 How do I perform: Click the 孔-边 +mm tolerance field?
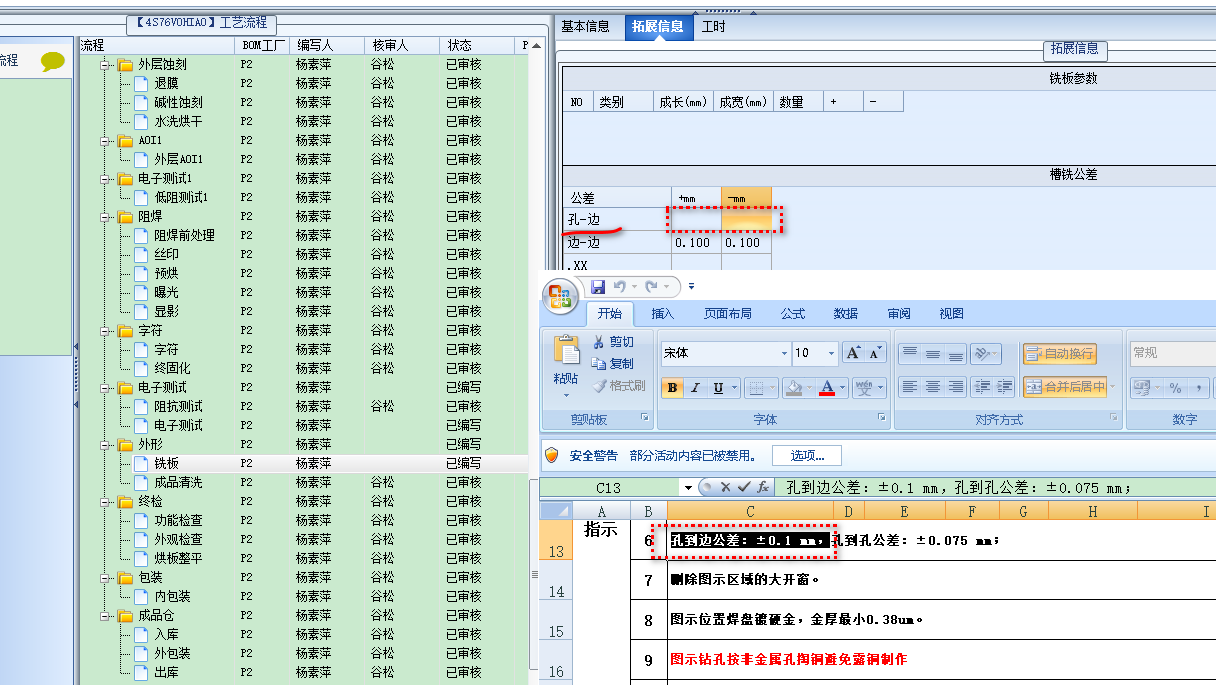click(x=696, y=220)
